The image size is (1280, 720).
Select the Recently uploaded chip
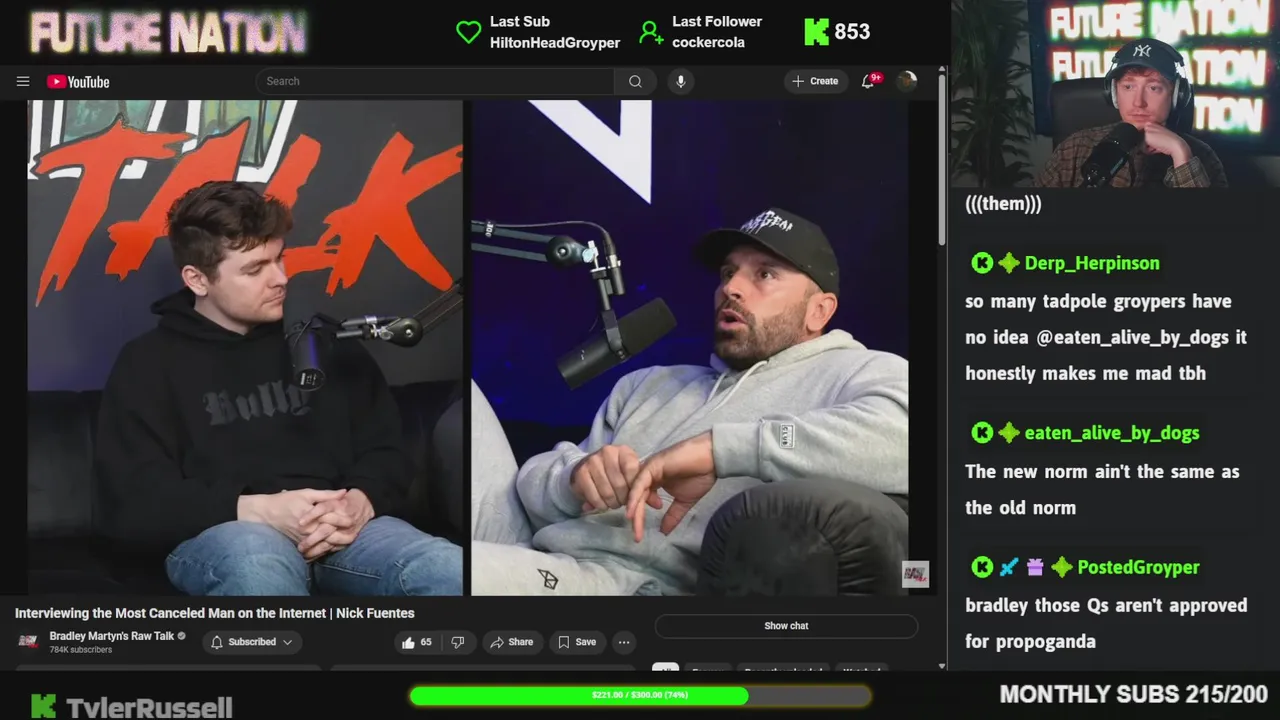(x=785, y=668)
